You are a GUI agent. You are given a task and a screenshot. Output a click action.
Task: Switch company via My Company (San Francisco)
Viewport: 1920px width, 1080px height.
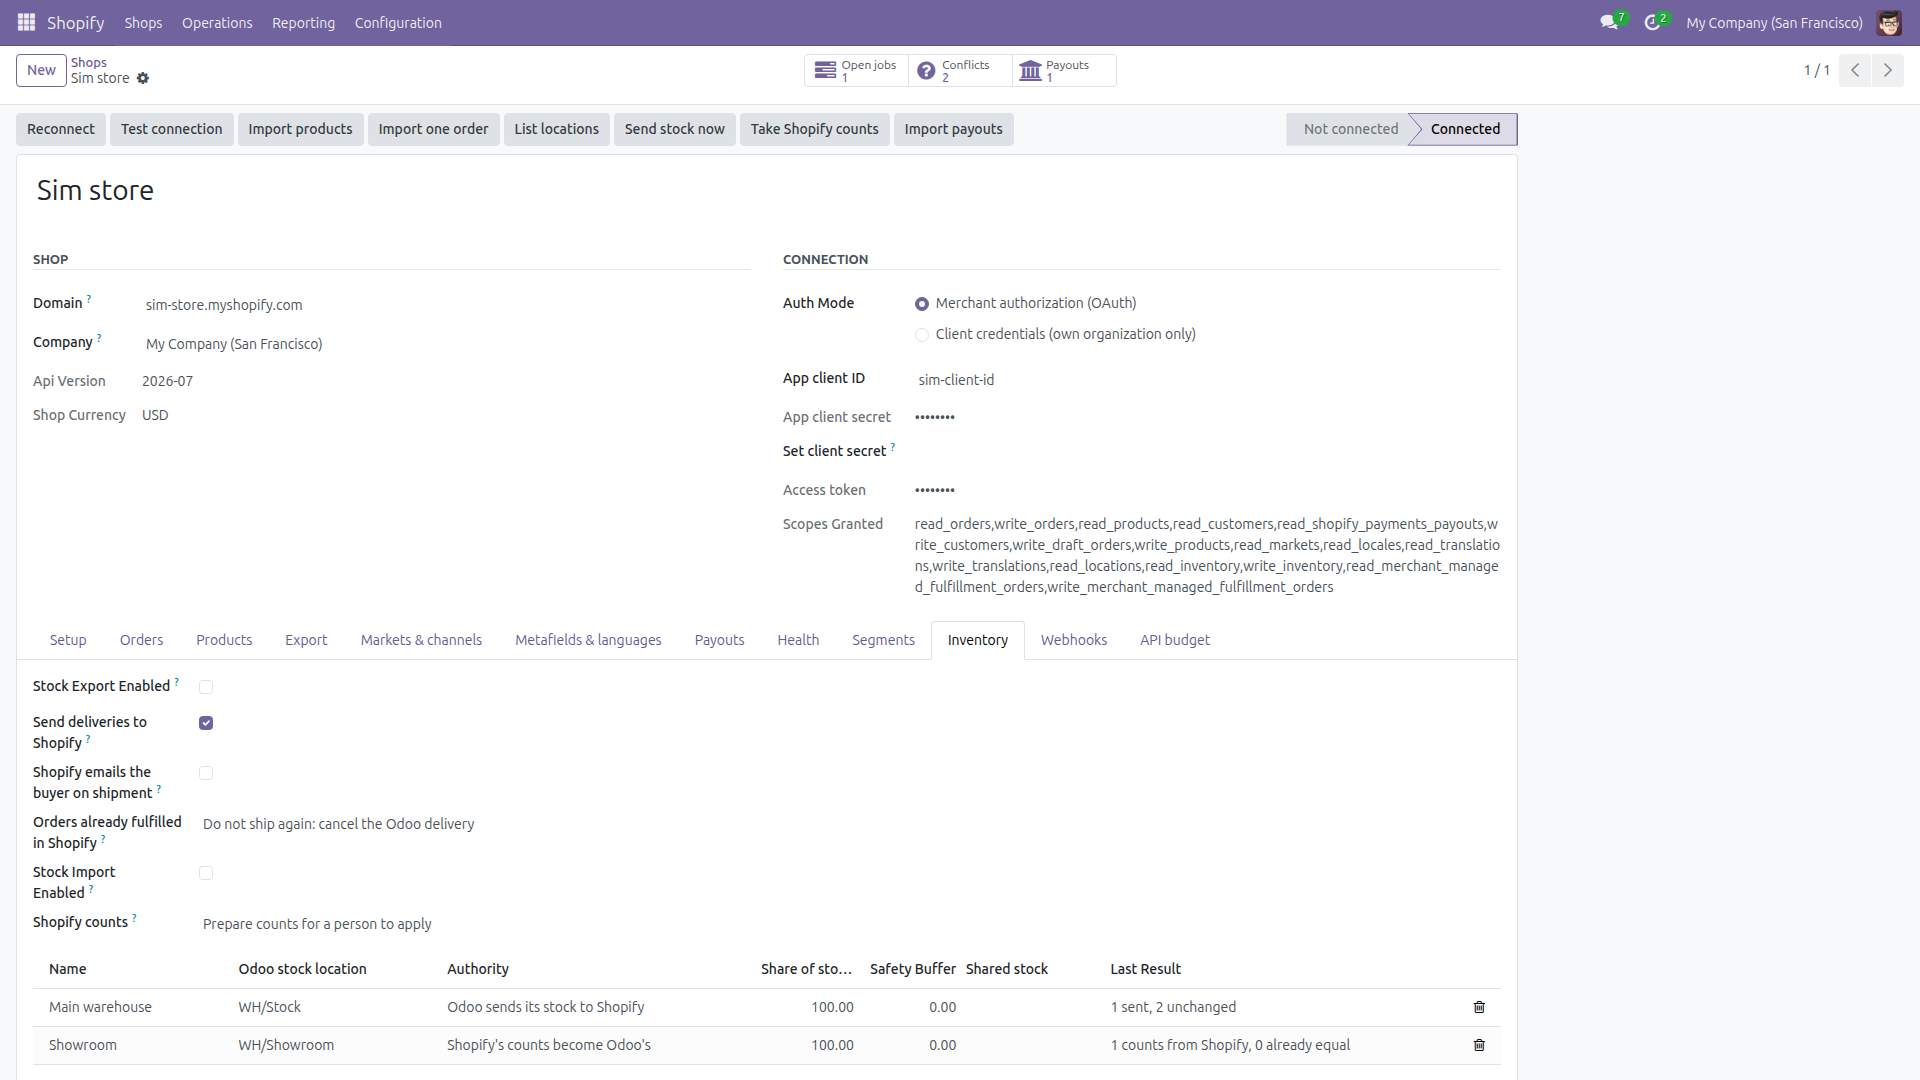click(x=1774, y=22)
